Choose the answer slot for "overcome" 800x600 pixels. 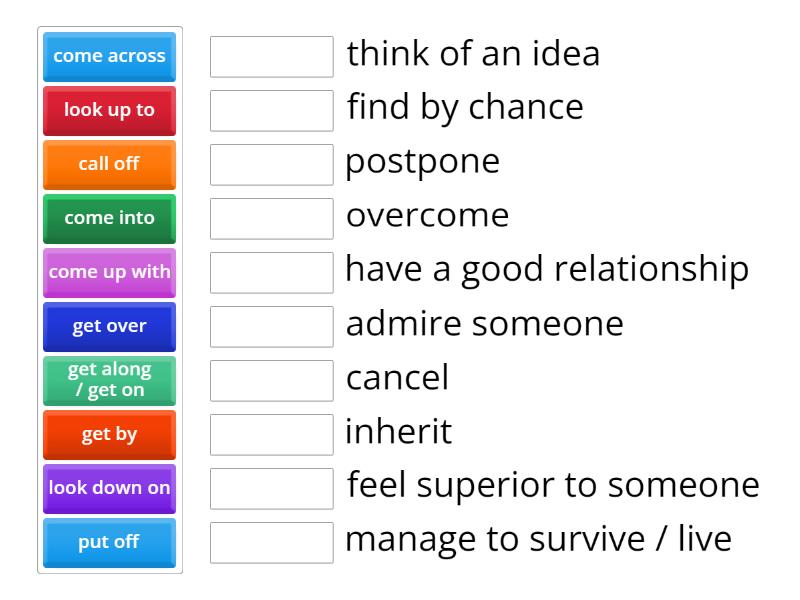tap(271, 219)
